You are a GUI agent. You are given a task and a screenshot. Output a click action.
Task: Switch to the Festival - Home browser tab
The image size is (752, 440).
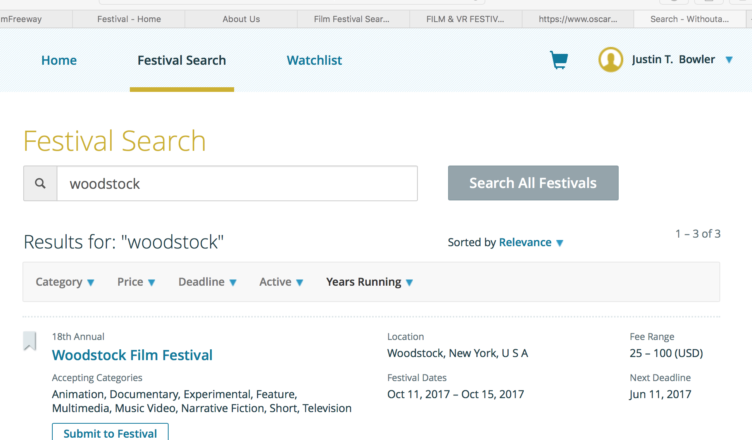tap(128, 19)
